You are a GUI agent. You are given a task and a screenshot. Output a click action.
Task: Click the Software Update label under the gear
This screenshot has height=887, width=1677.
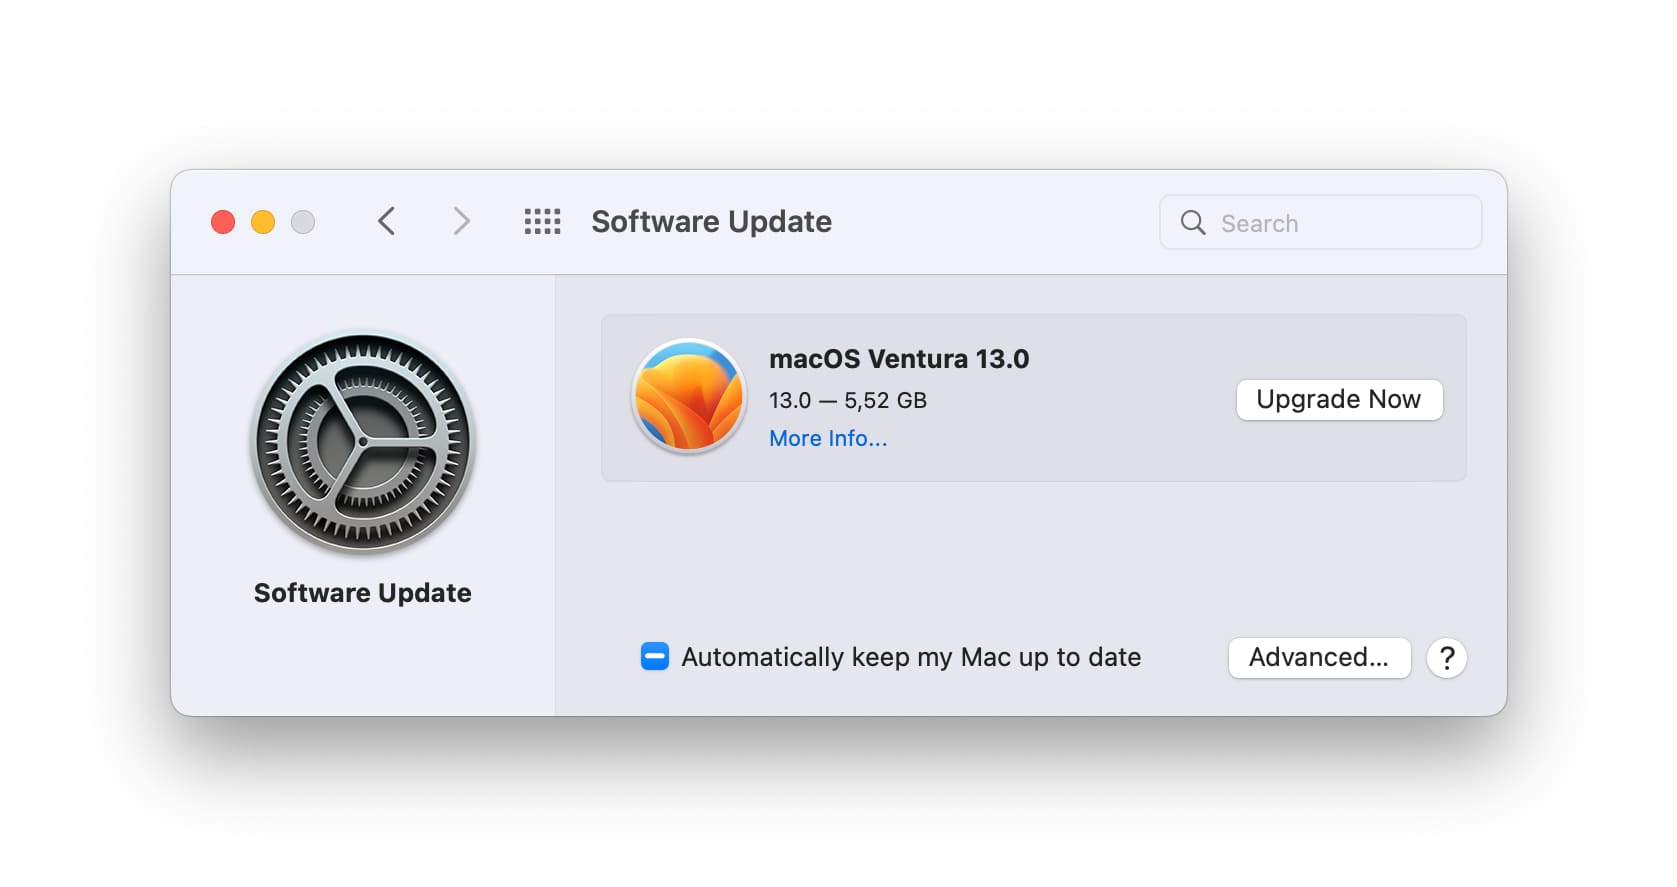(363, 592)
